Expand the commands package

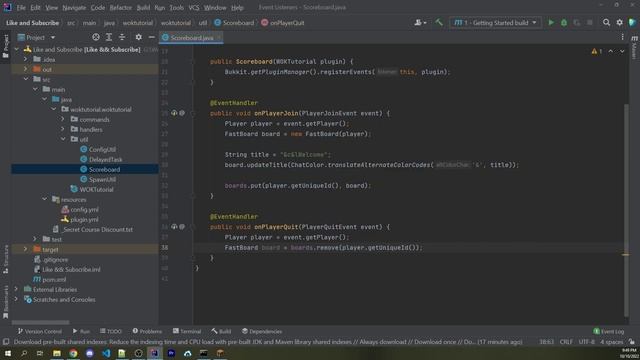(x=63, y=119)
